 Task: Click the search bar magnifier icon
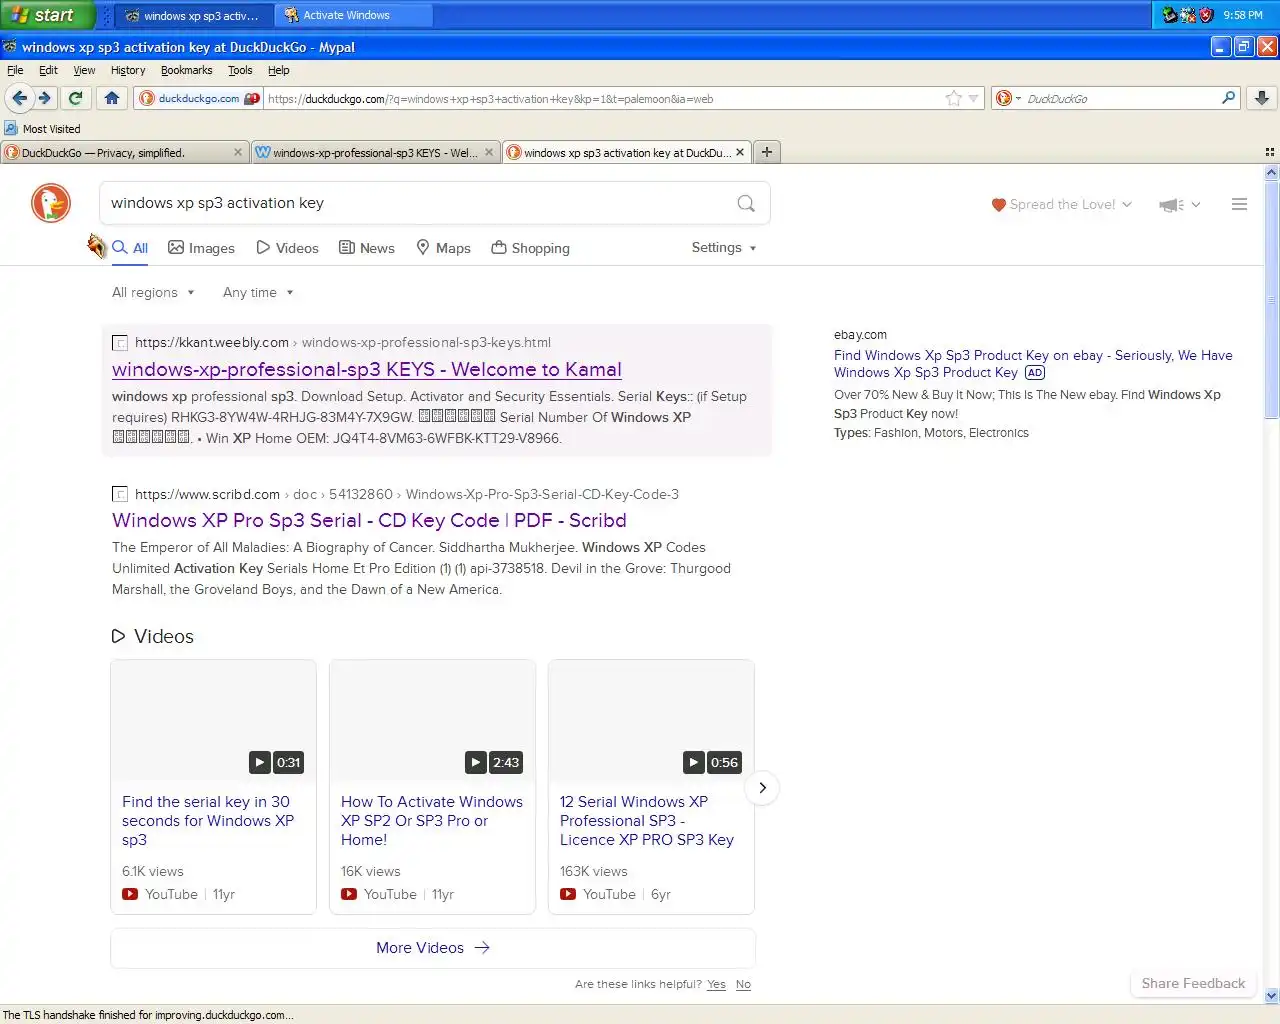pos(1229,98)
